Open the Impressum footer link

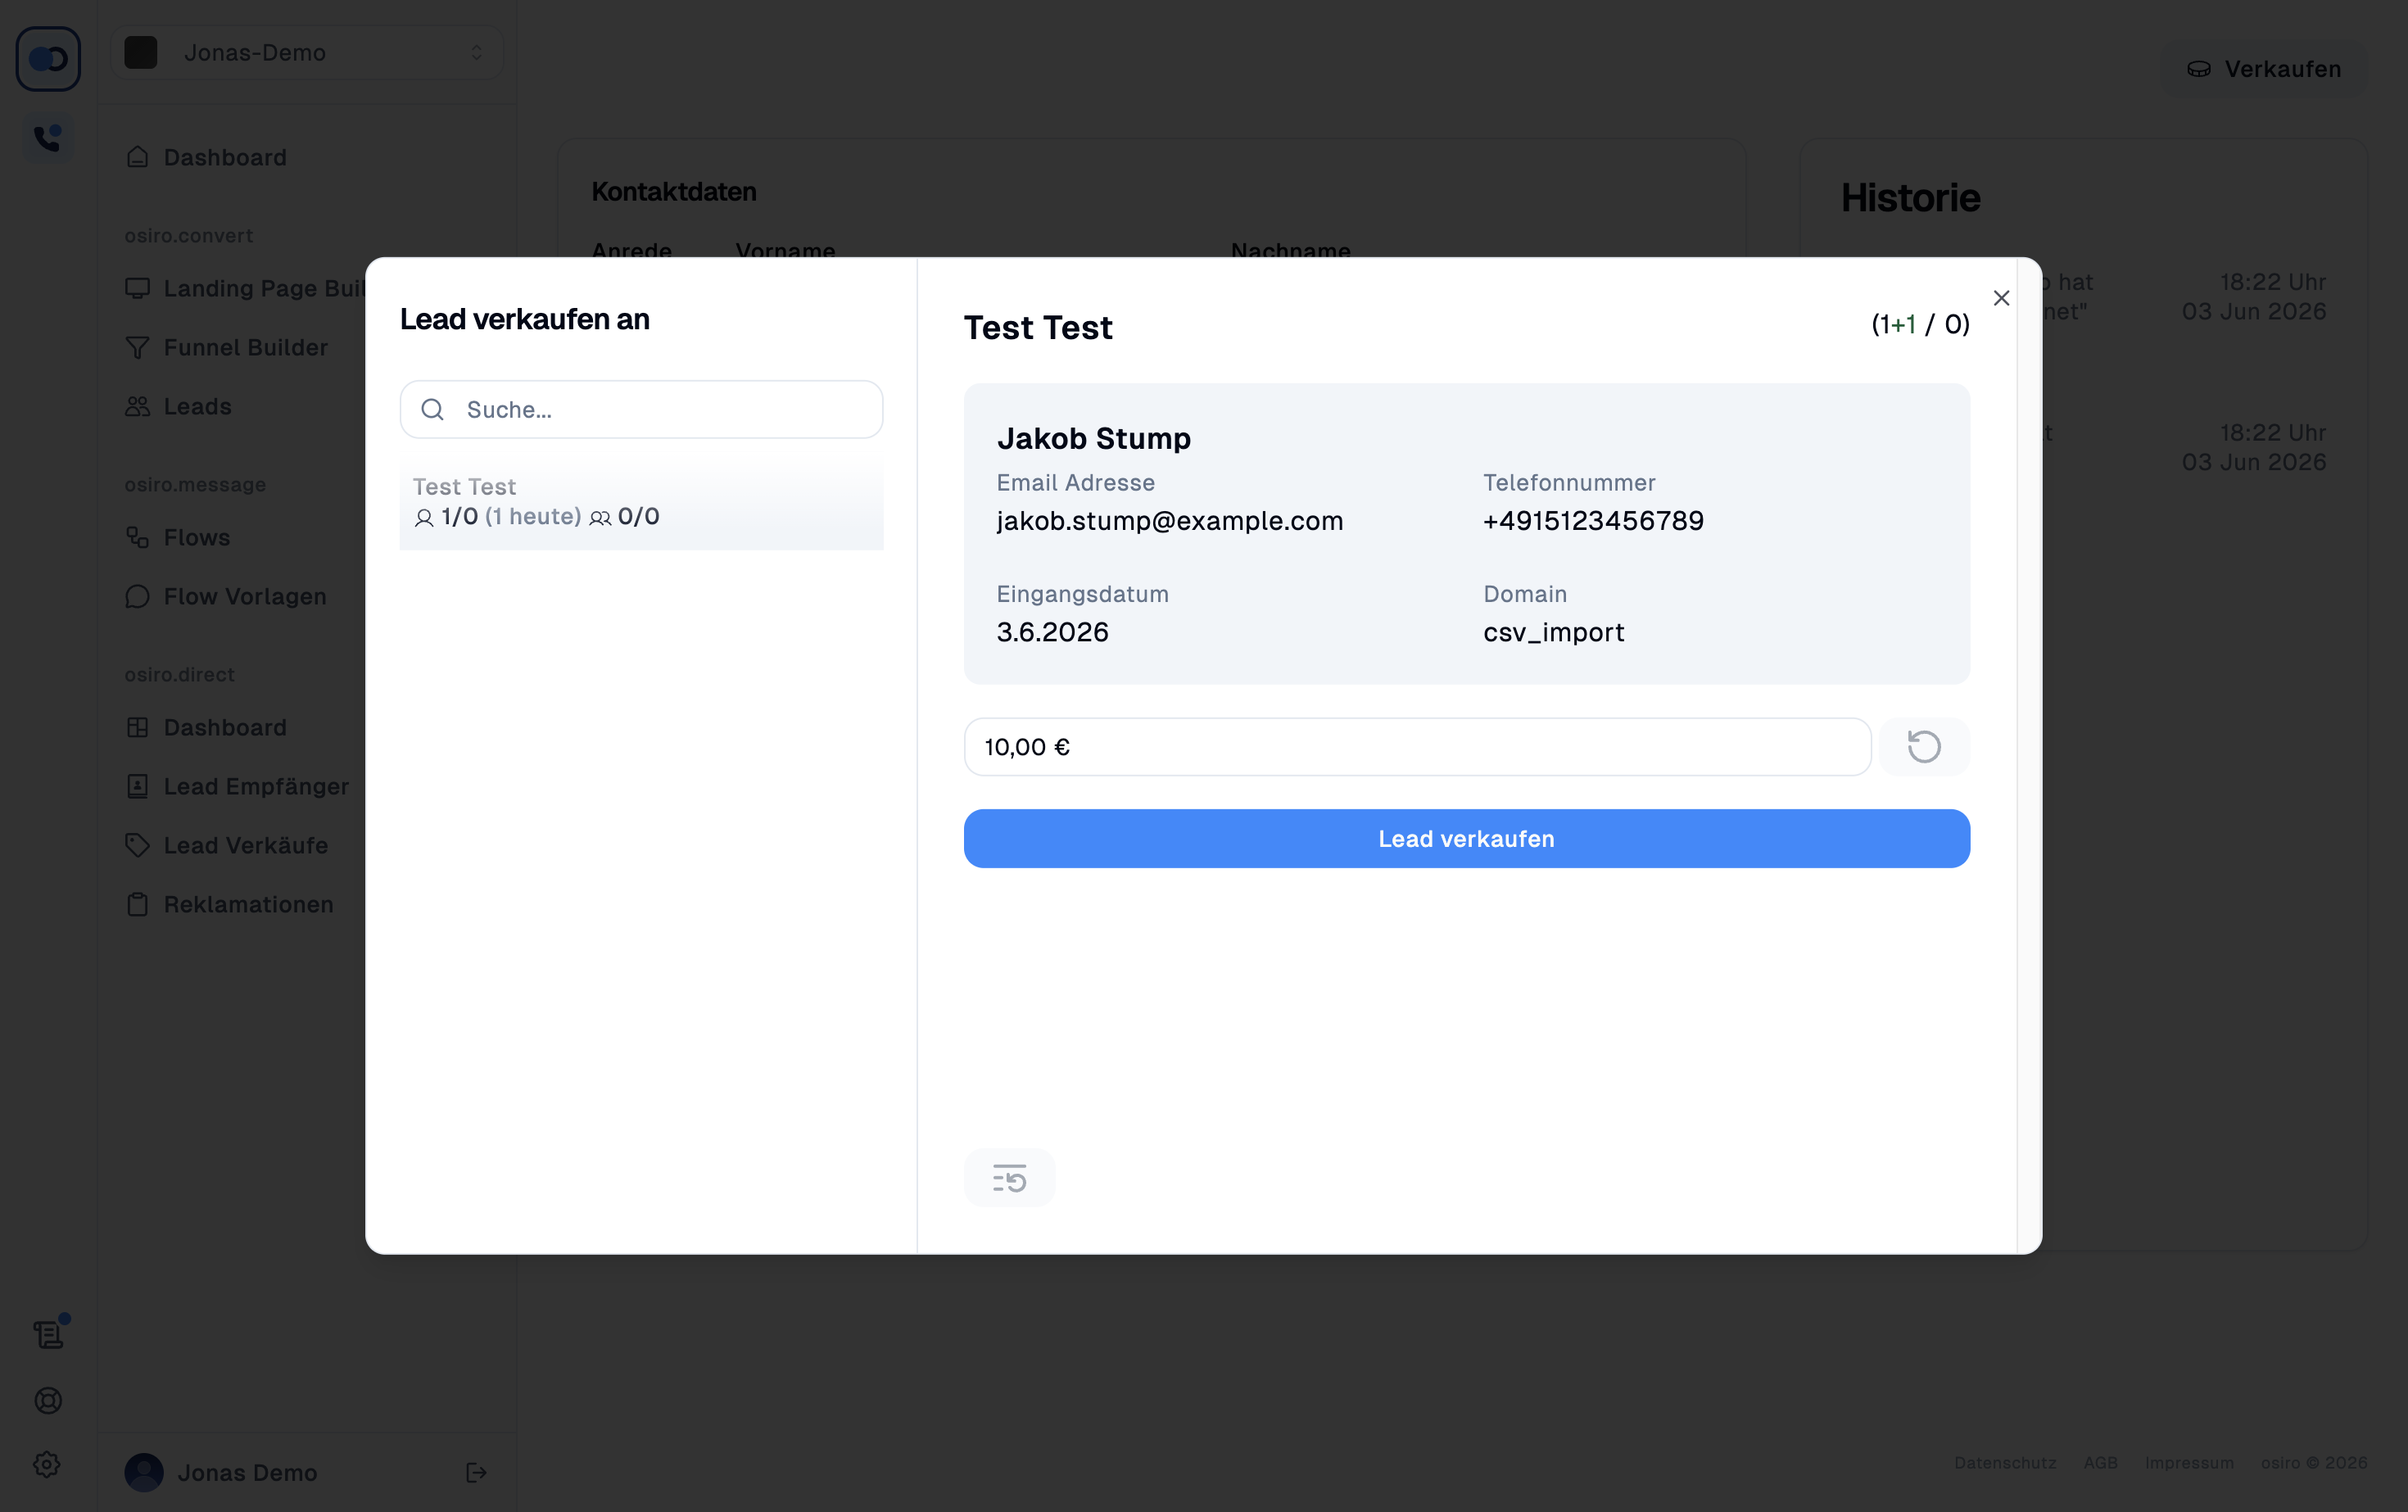(x=2189, y=1462)
